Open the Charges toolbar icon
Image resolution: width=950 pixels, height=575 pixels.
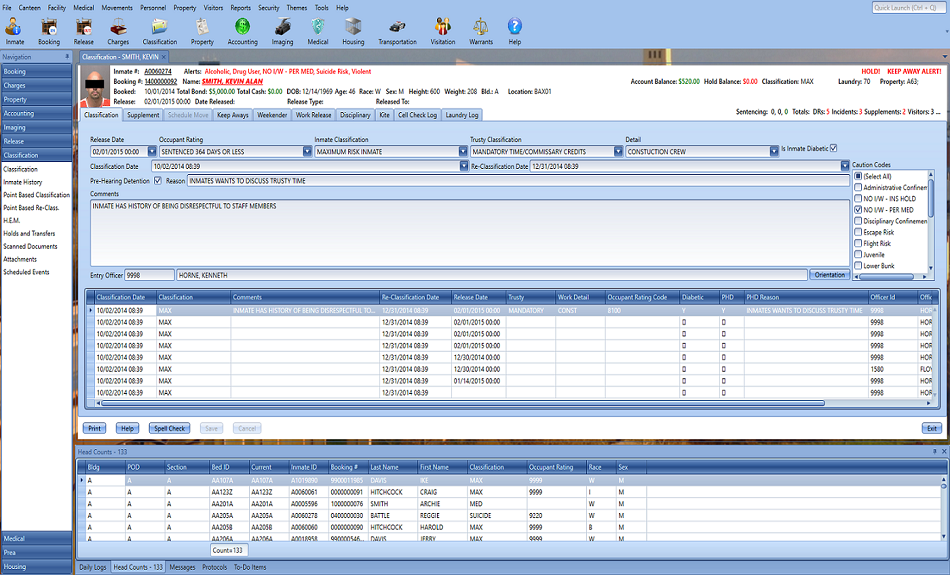click(117, 29)
